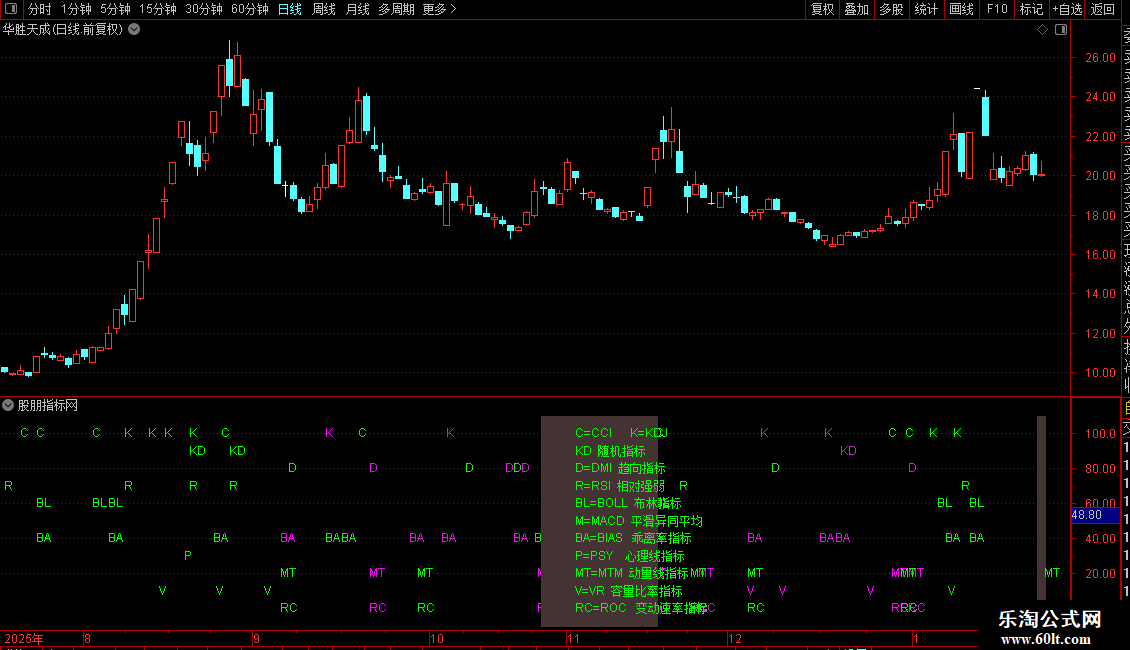Switch to 月线 monthly chart

[x=357, y=9]
